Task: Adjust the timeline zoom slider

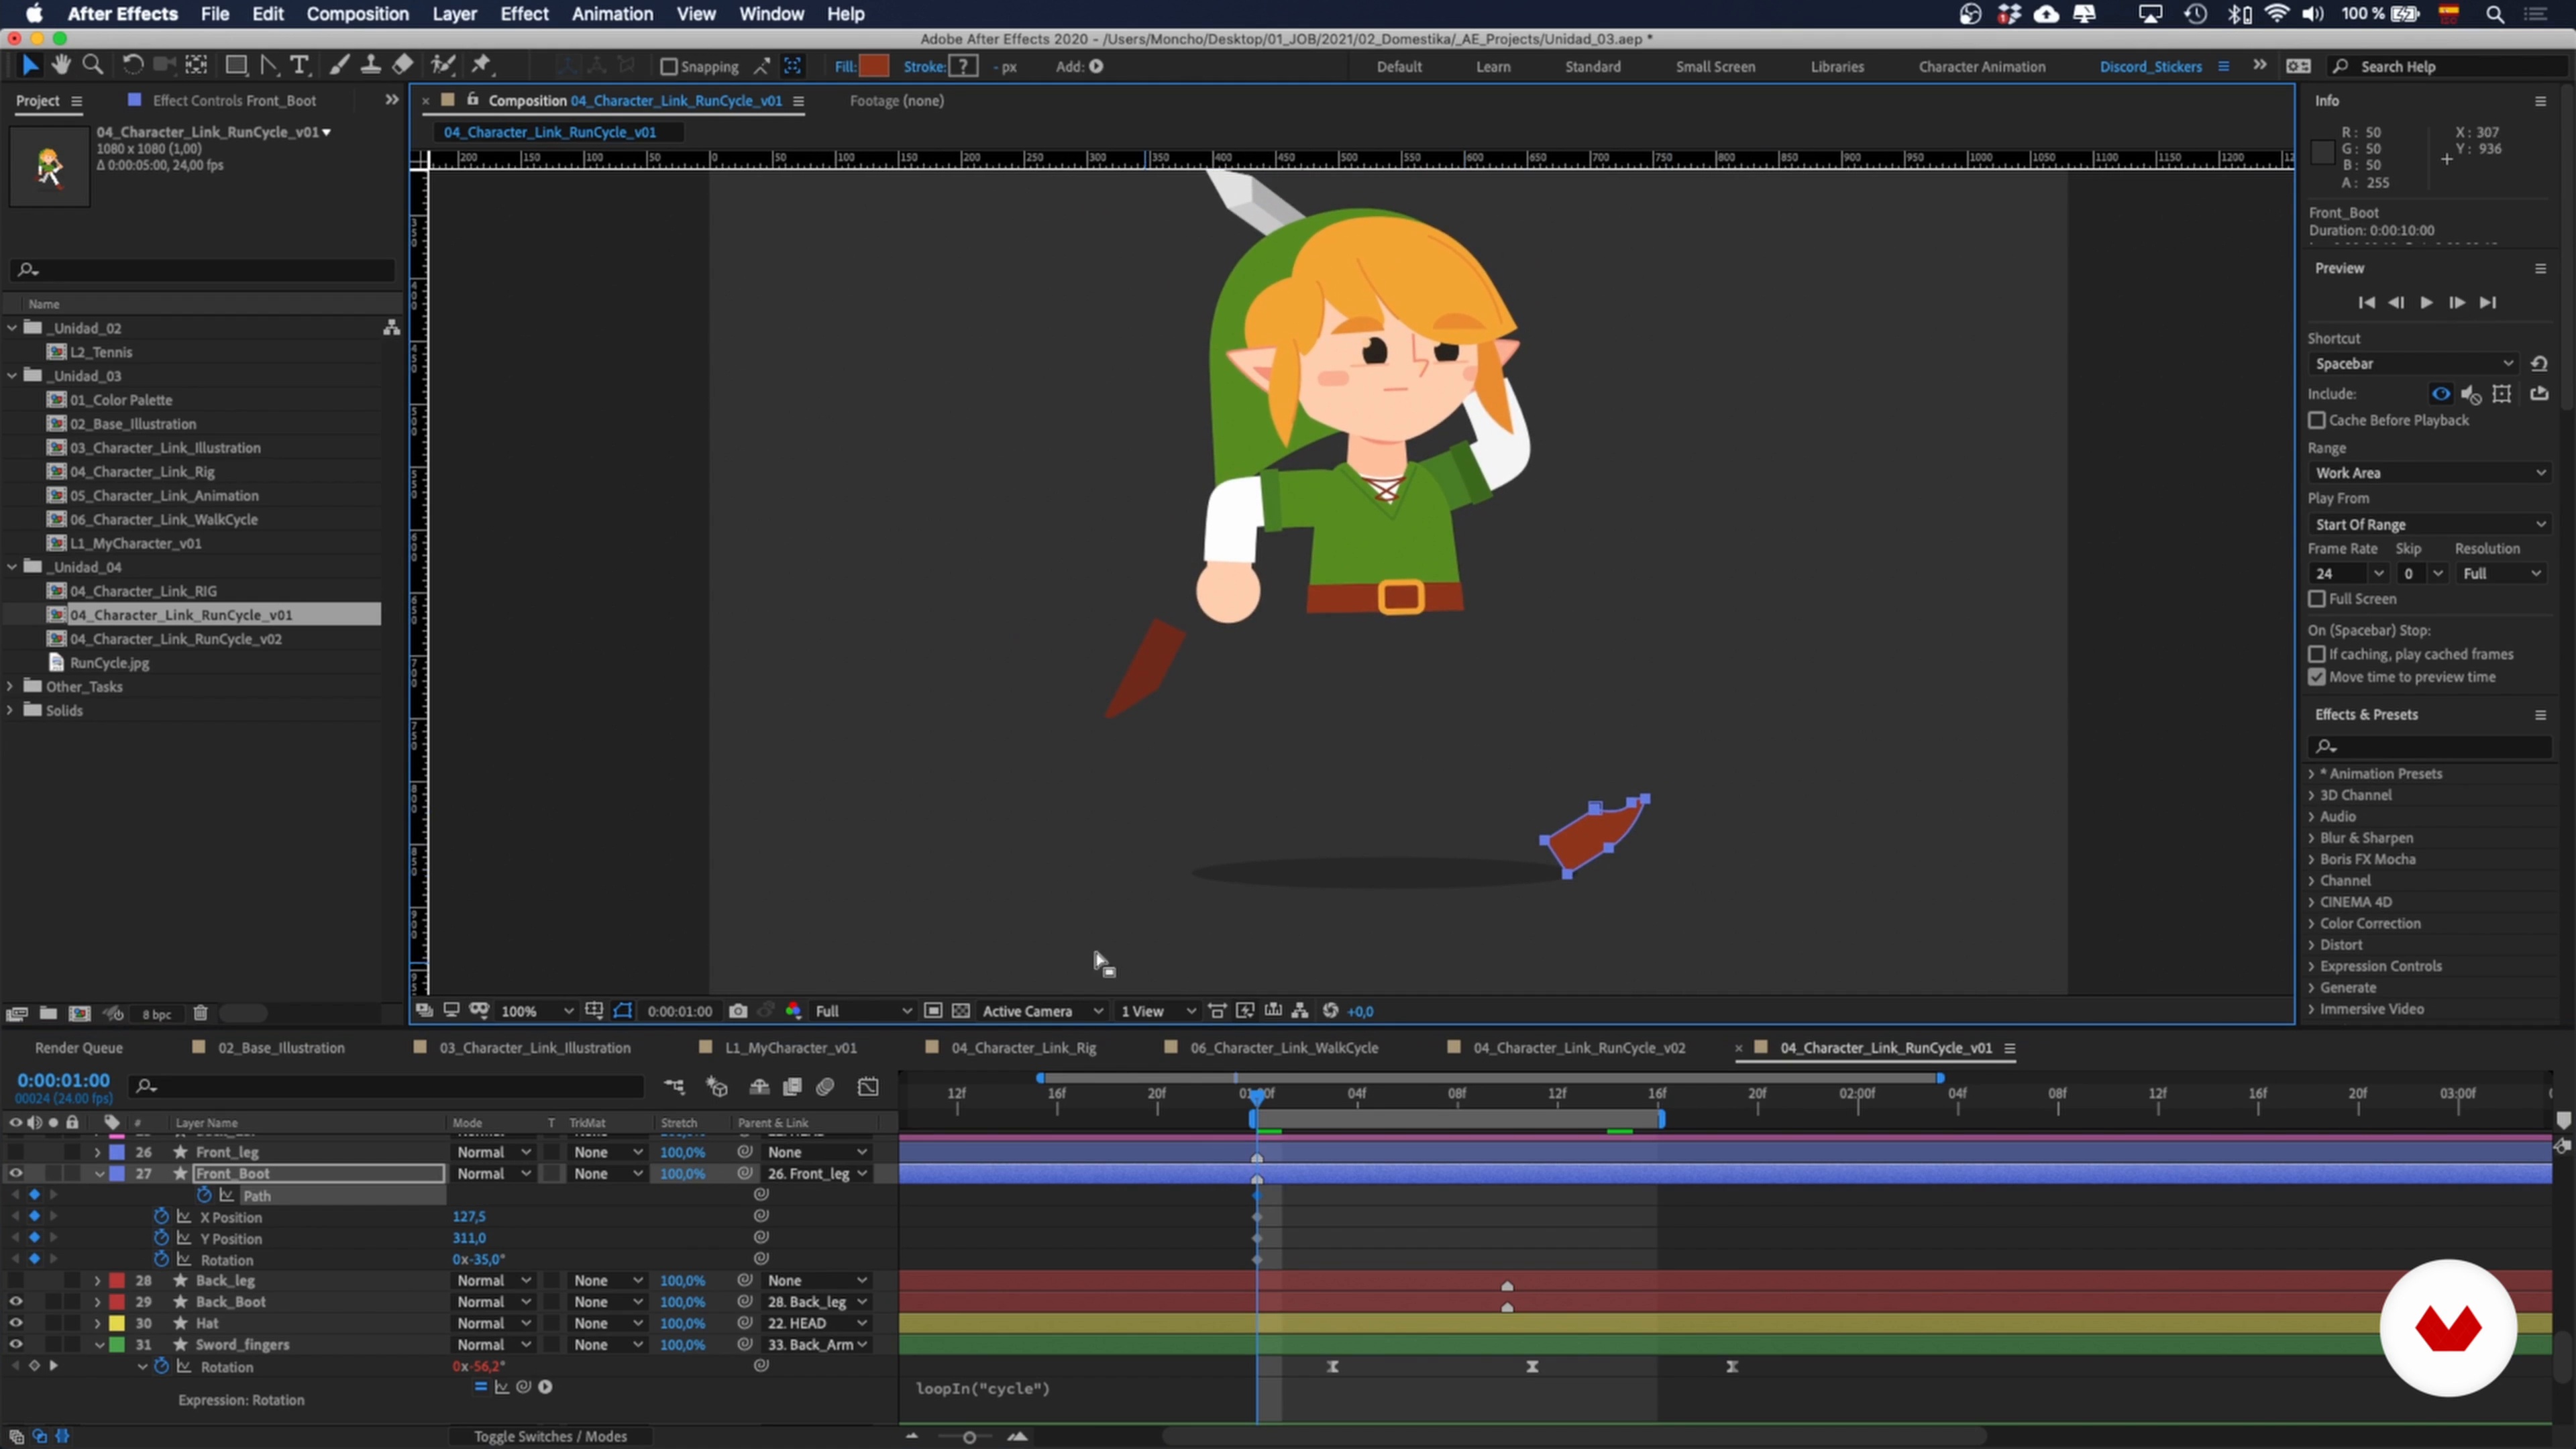Action: pyautogui.click(x=968, y=1437)
